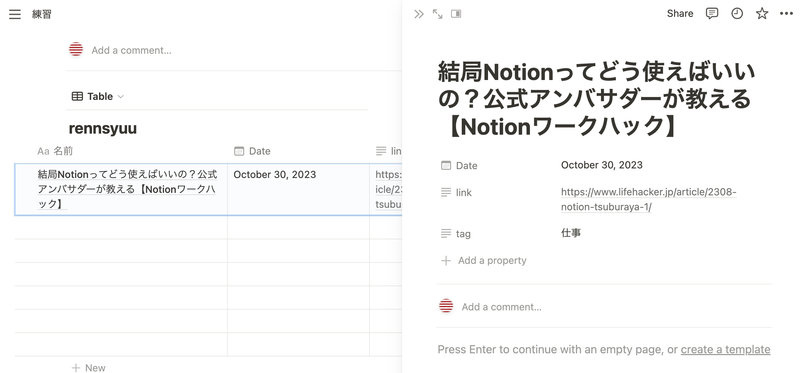Click the Date calendar icon in the side panel
Image resolution: width=800 pixels, height=373 pixels.
[x=446, y=165]
